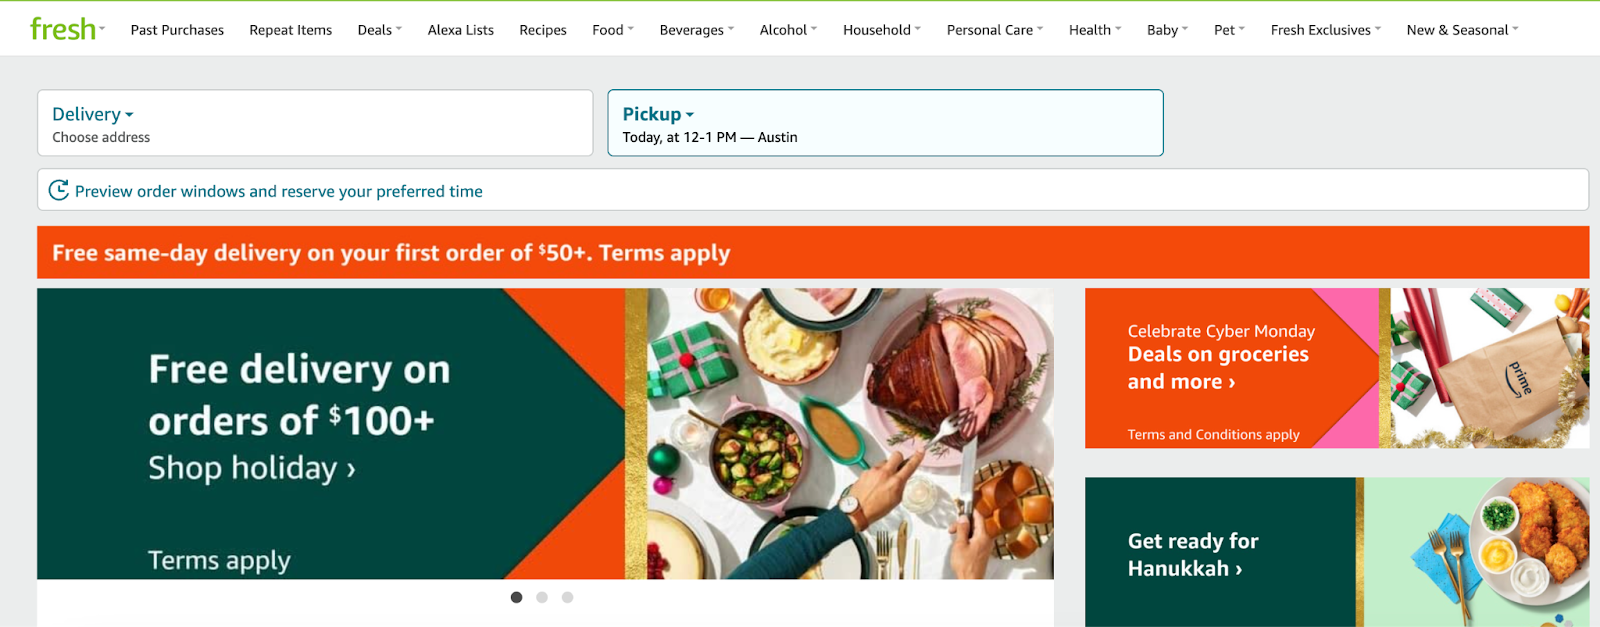Preview order windows and reserve time link
The width and height of the screenshot is (1600, 627).
[279, 191]
